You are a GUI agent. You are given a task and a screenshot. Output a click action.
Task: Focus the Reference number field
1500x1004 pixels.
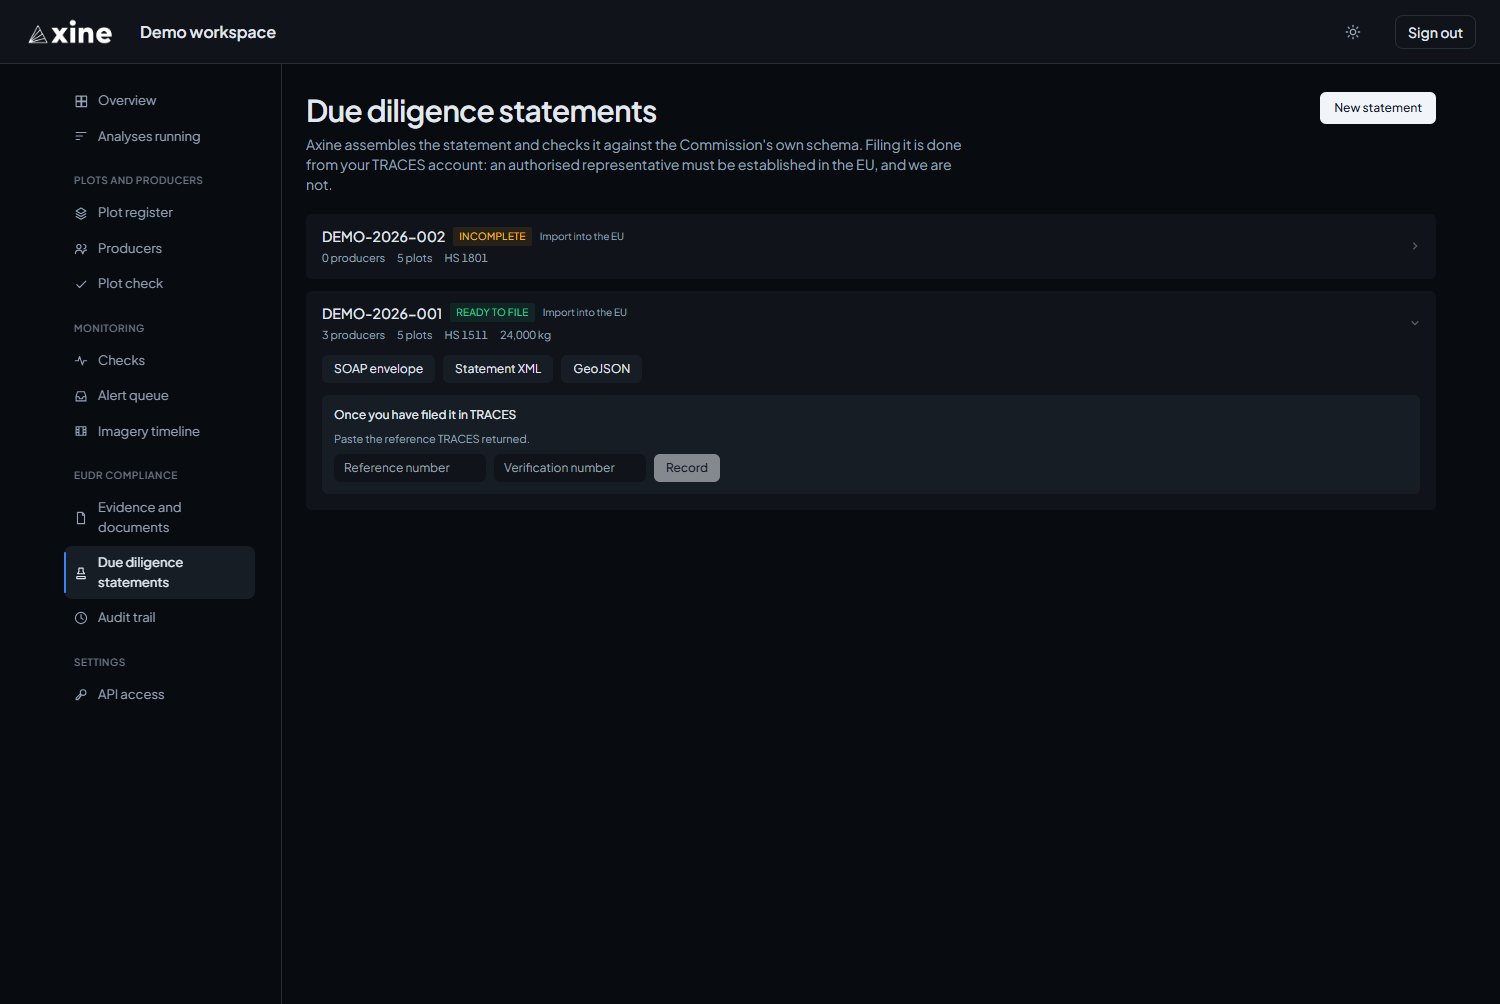pos(410,468)
